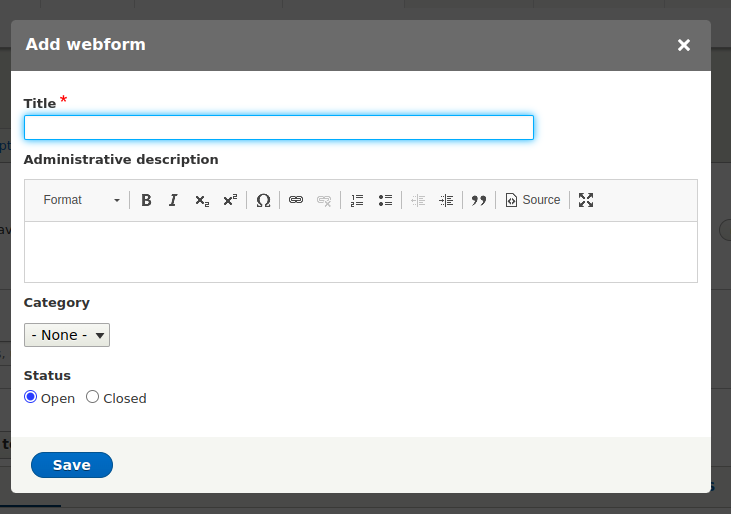Close the Add webform dialog
This screenshot has height=514, width=731.
coord(683,45)
